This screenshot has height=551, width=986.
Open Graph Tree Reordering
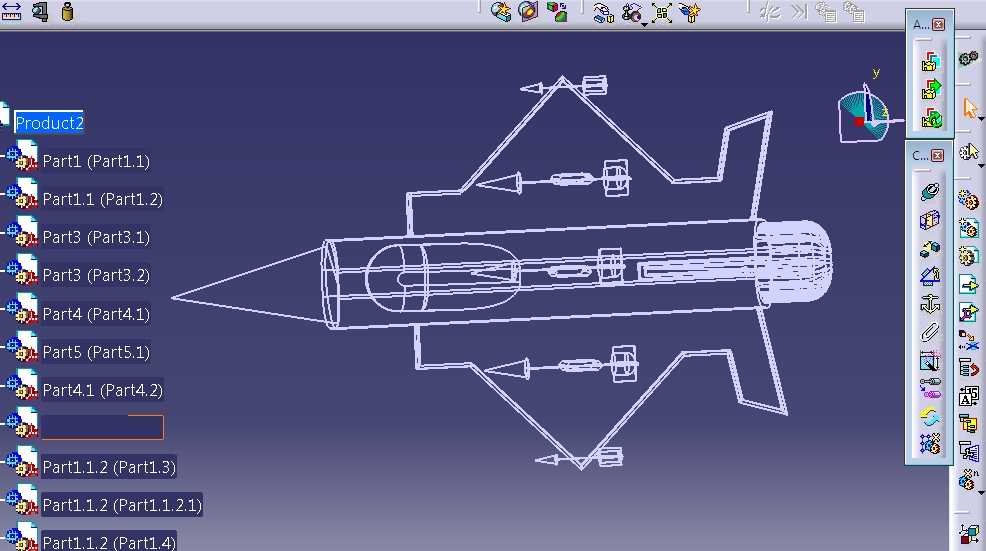coord(968,367)
